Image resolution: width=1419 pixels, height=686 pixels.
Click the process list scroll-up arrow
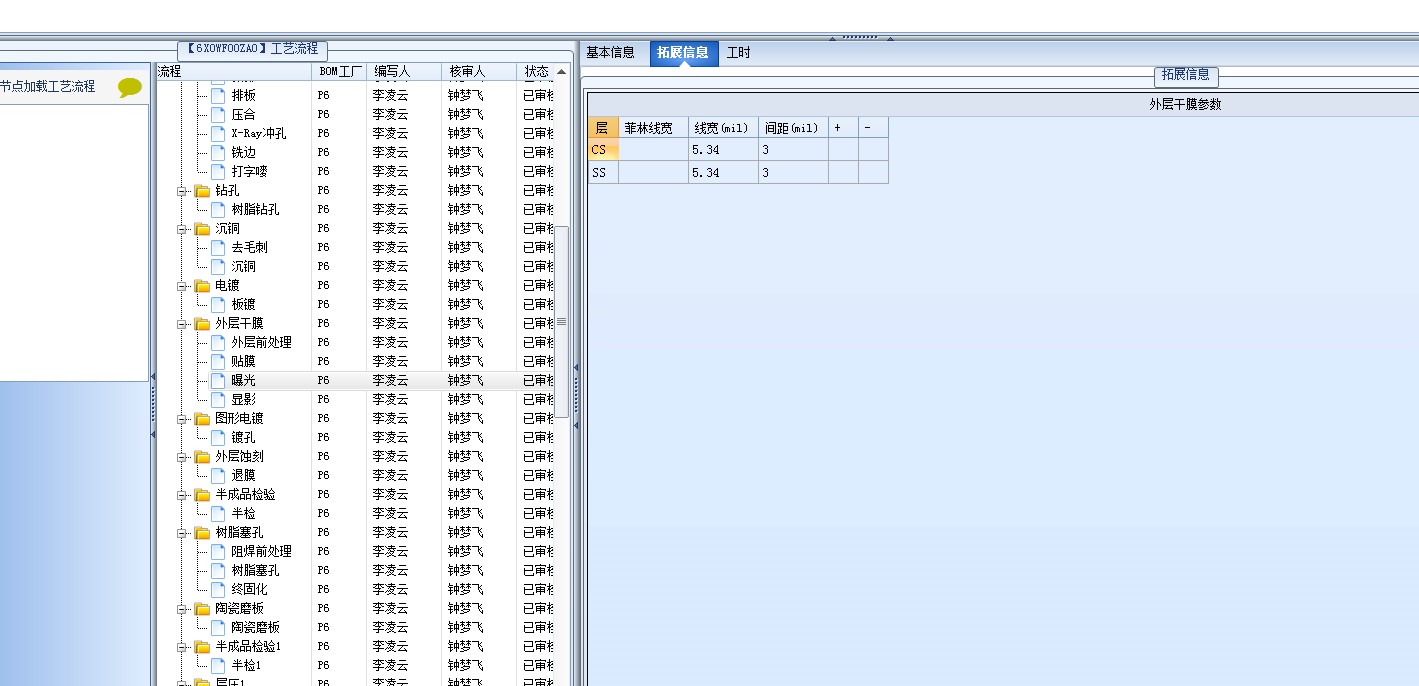562,72
